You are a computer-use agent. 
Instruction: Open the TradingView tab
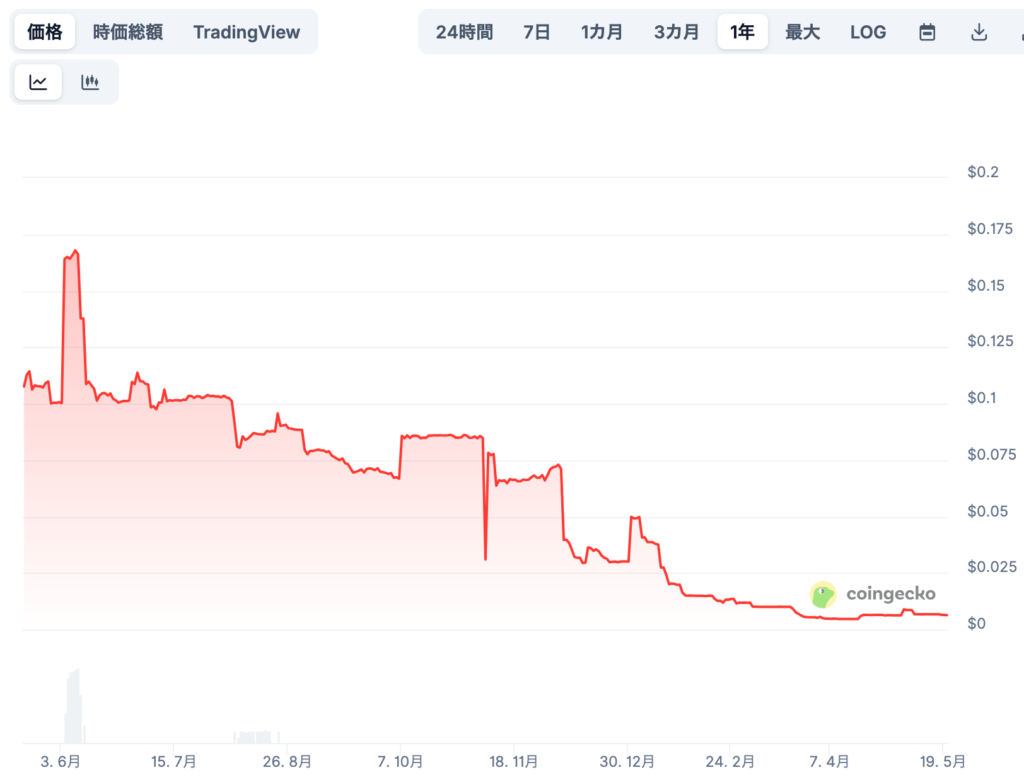pos(247,32)
